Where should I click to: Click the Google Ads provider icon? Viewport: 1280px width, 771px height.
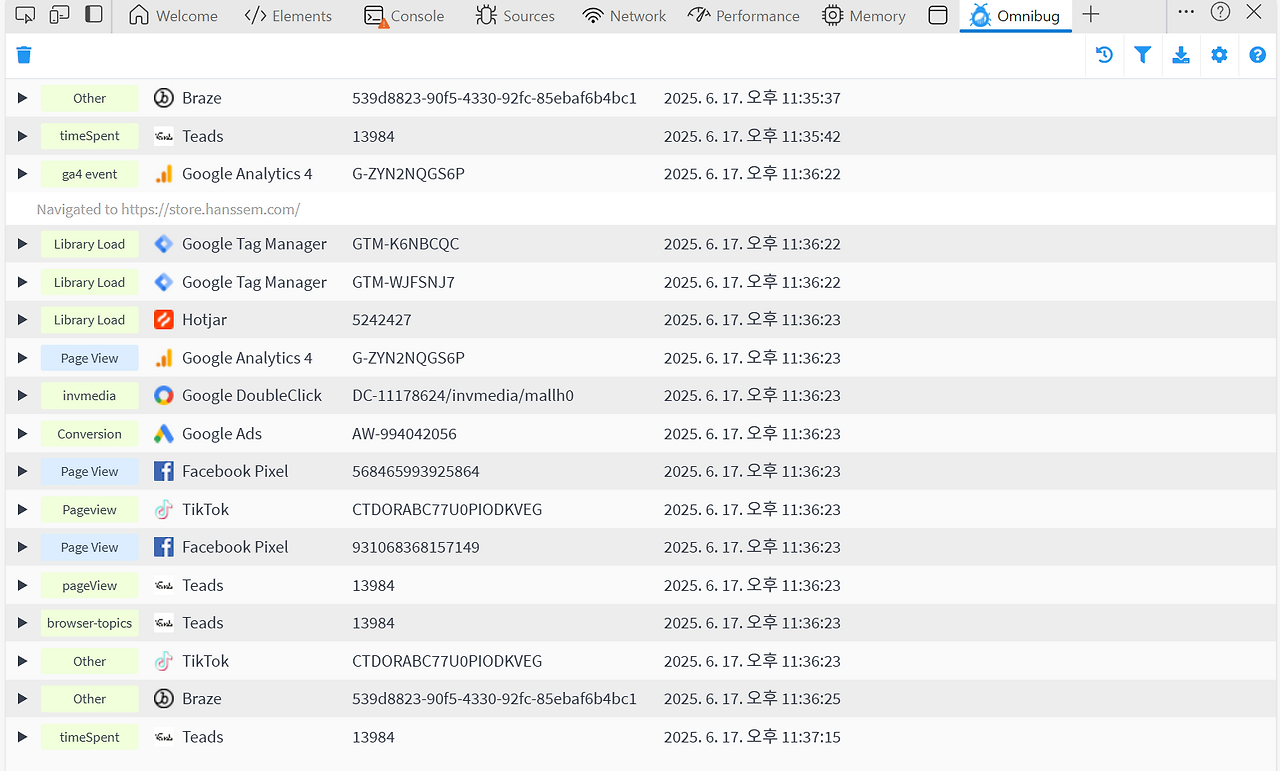[x=164, y=434]
